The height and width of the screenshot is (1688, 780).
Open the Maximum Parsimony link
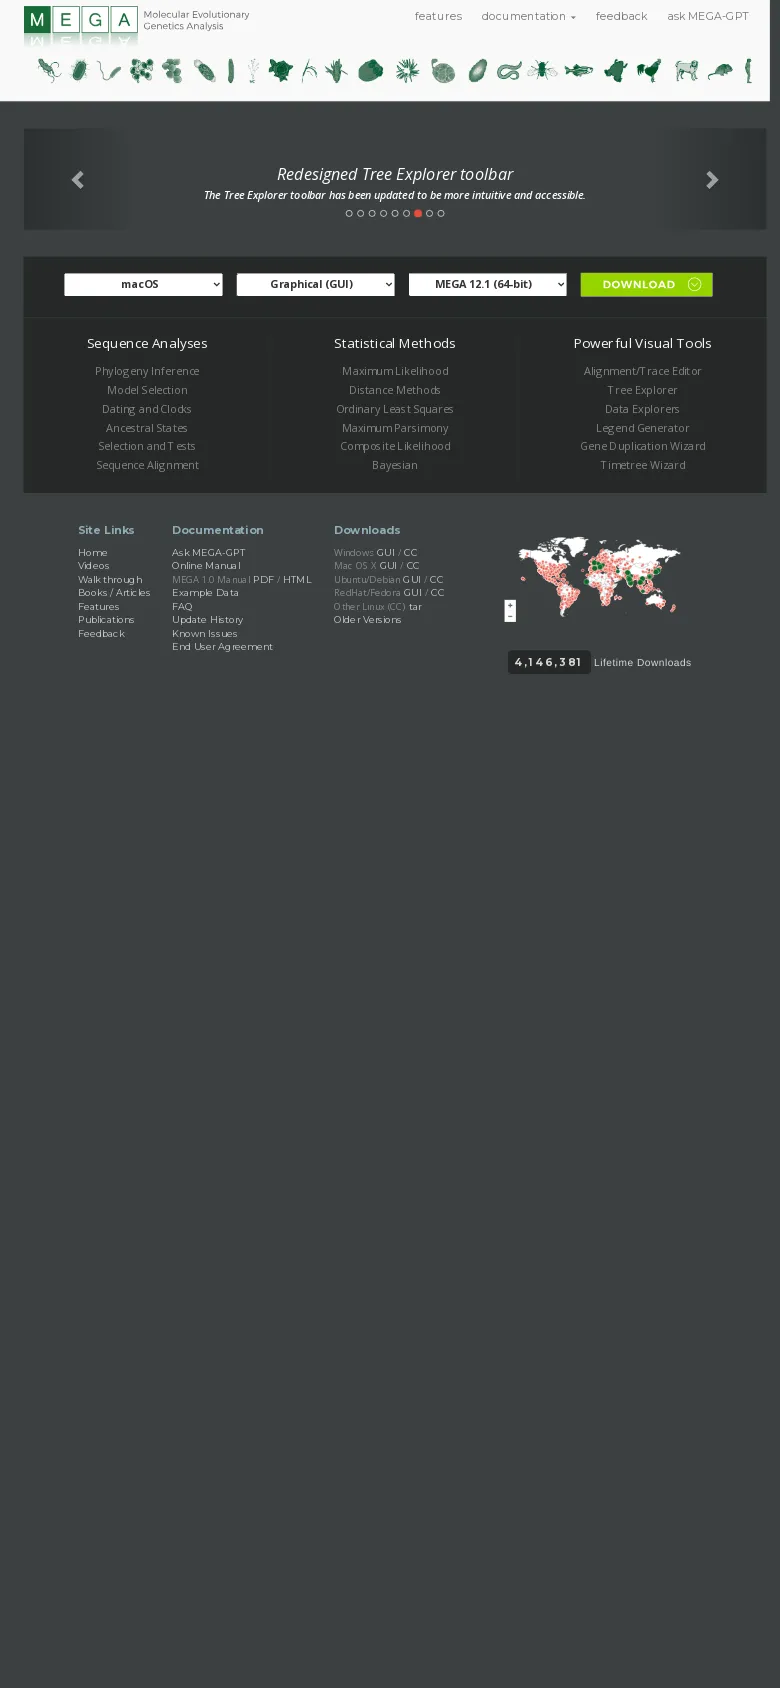(x=395, y=428)
